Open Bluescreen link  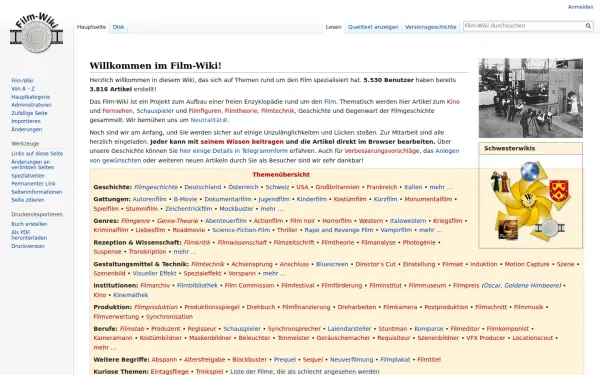332,264
